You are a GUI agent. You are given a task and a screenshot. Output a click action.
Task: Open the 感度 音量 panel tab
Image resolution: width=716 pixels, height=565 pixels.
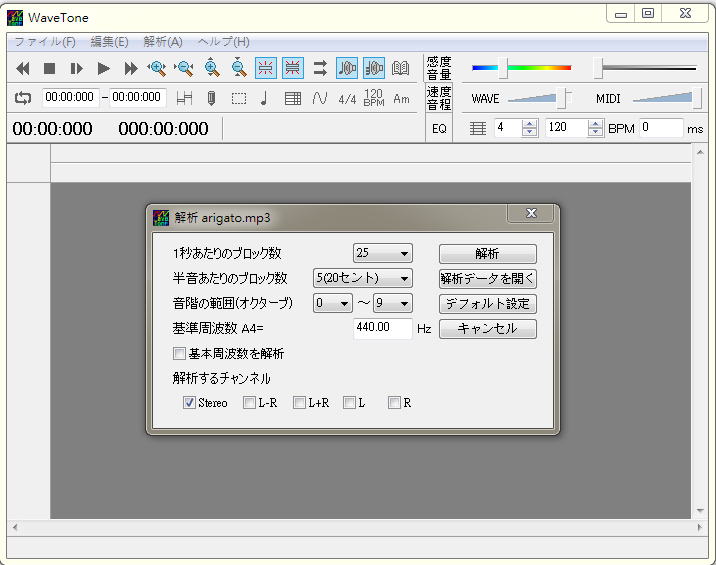[439, 68]
